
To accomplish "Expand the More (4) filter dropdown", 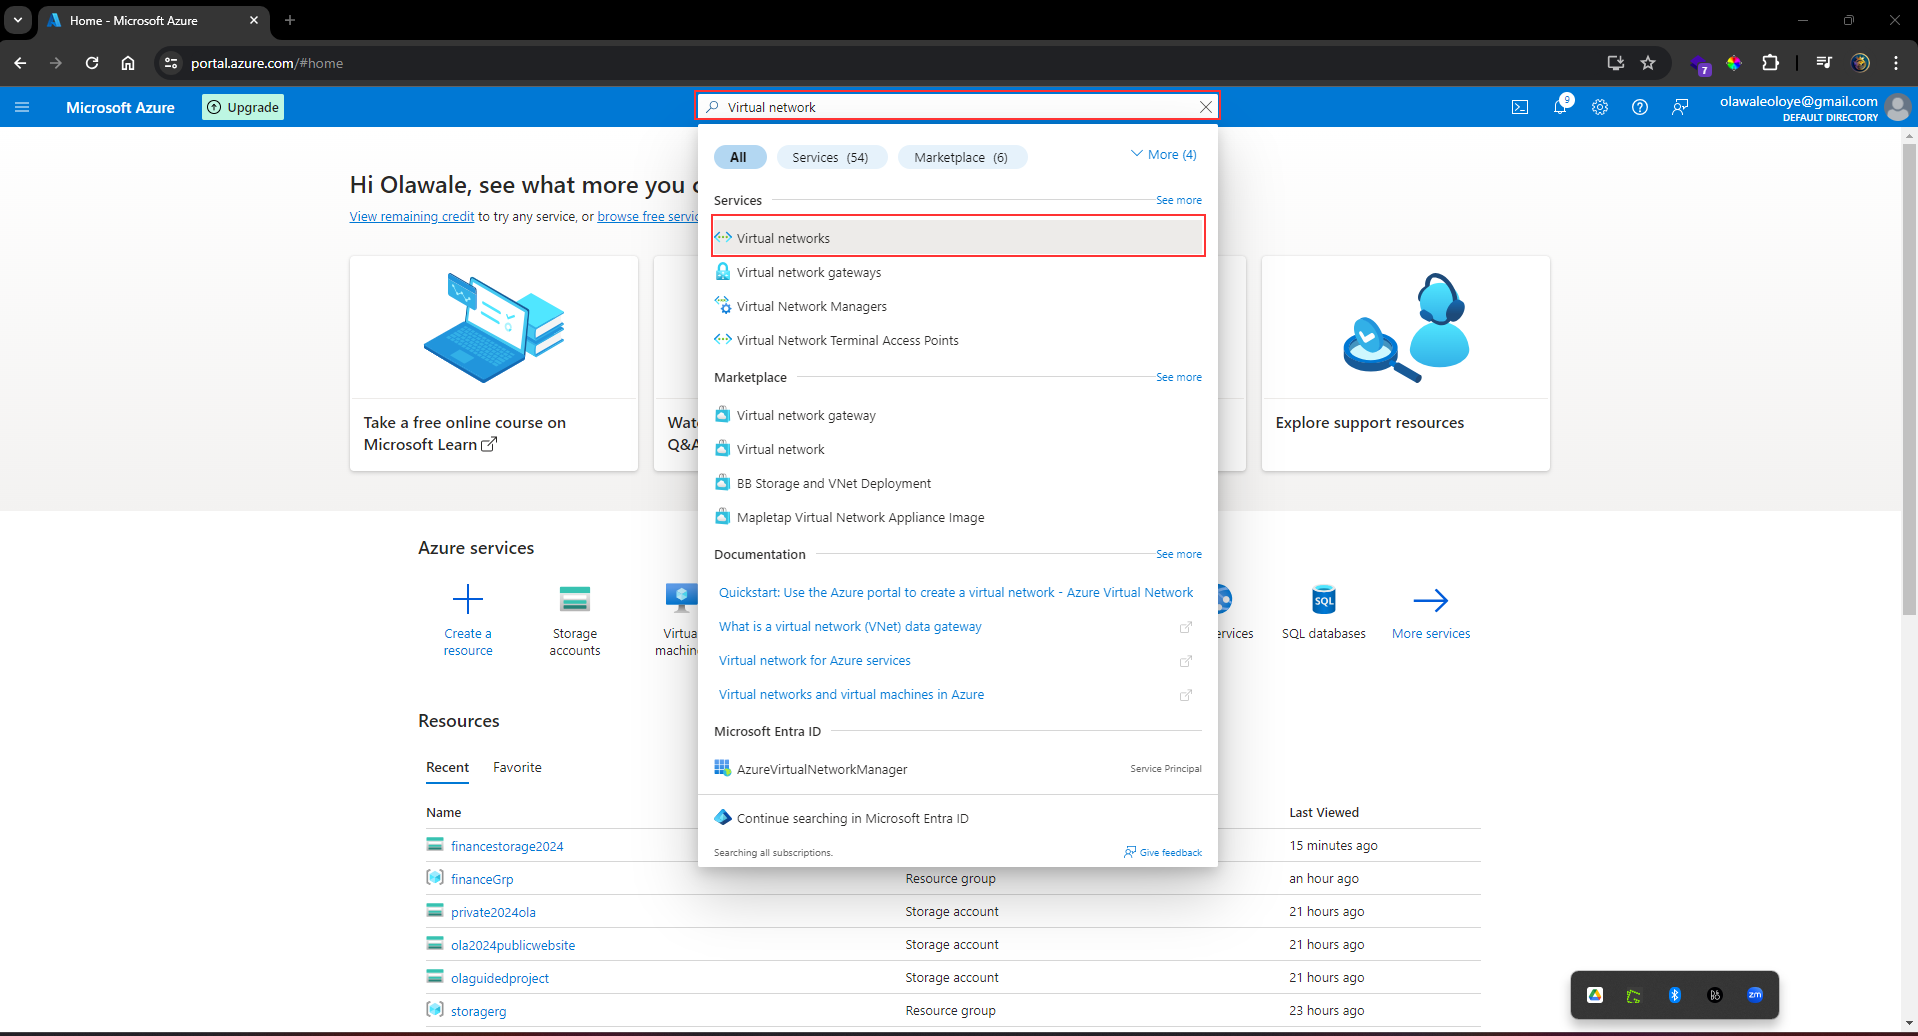I will pyautogui.click(x=1162, y=154).
